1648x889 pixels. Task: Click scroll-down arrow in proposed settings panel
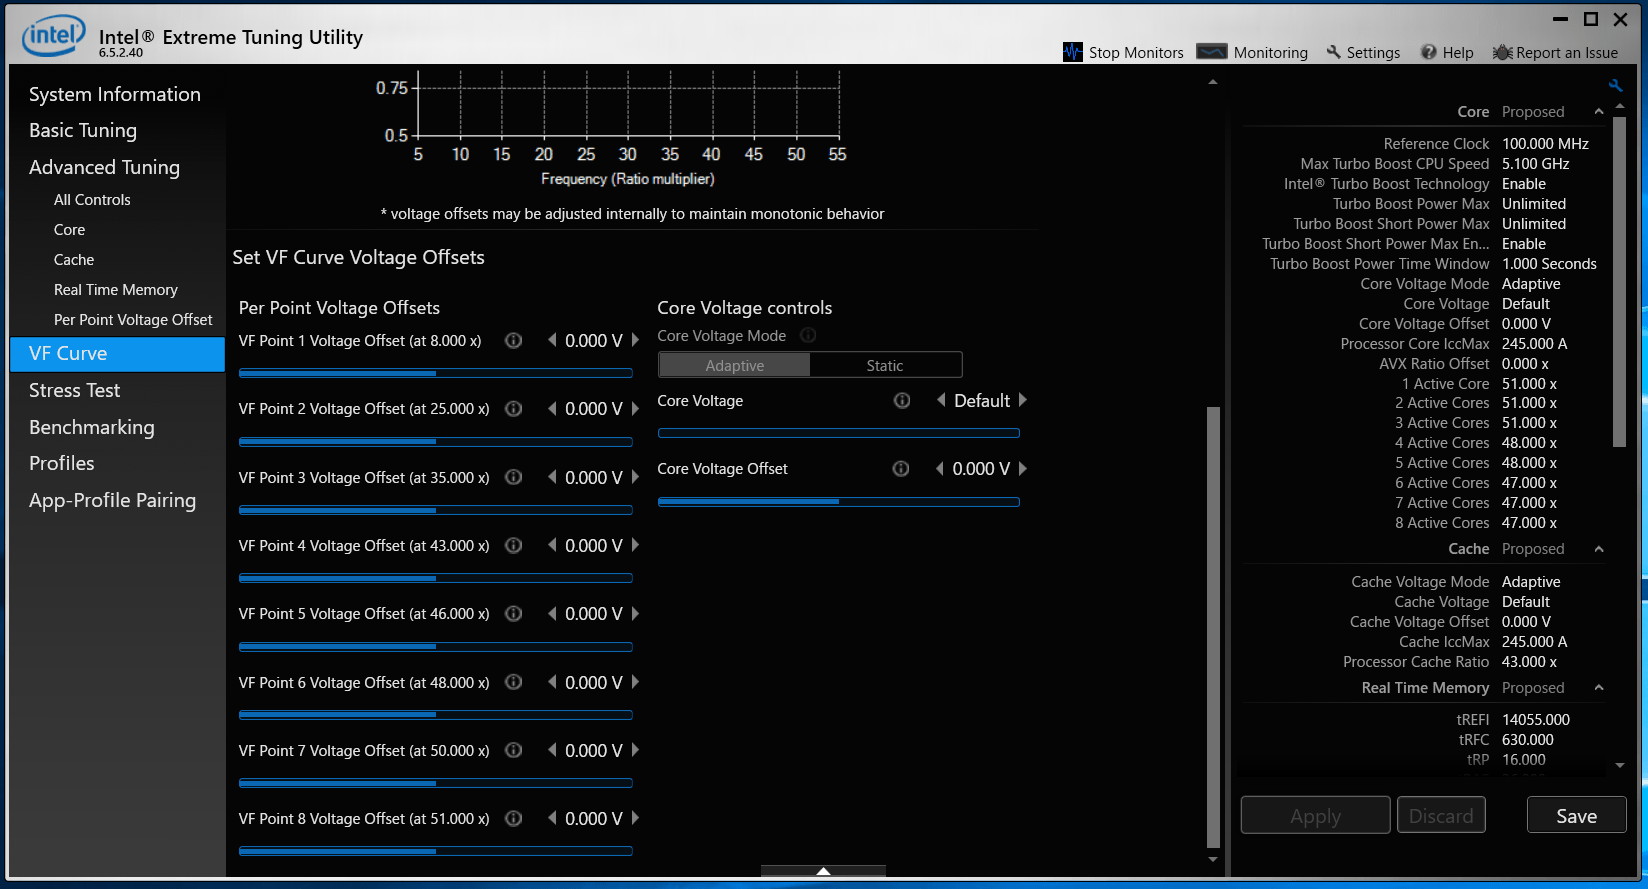[1620, 766]
